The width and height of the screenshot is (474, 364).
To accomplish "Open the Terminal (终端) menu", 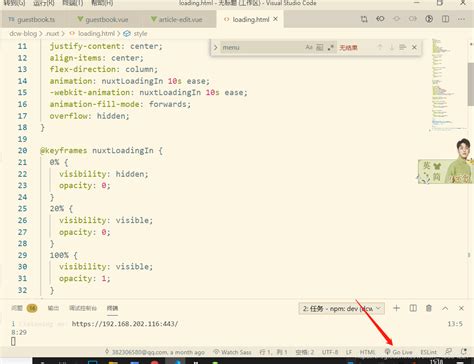I will [x=72, y=3].
